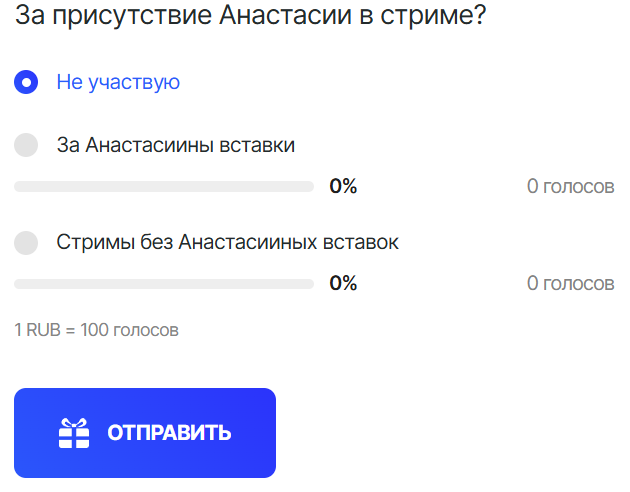
Task: Choose the За Анастасиины вставки radio option
Action: coord(26,145)
